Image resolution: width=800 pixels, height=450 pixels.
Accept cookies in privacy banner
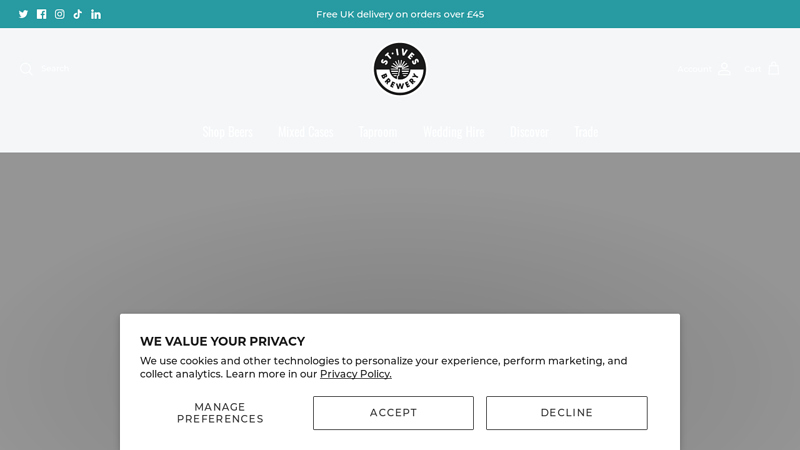click(x=393, y=413)
